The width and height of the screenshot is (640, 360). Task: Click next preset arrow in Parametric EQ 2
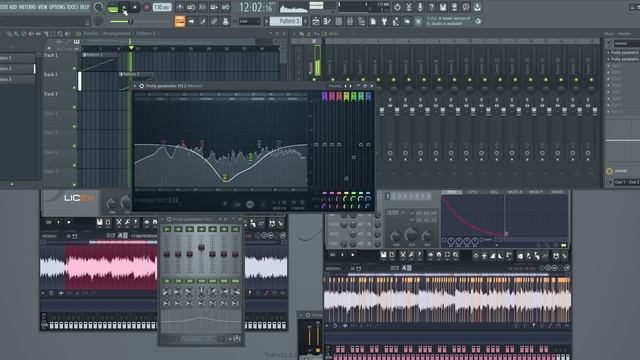click(x=350, y=86)
